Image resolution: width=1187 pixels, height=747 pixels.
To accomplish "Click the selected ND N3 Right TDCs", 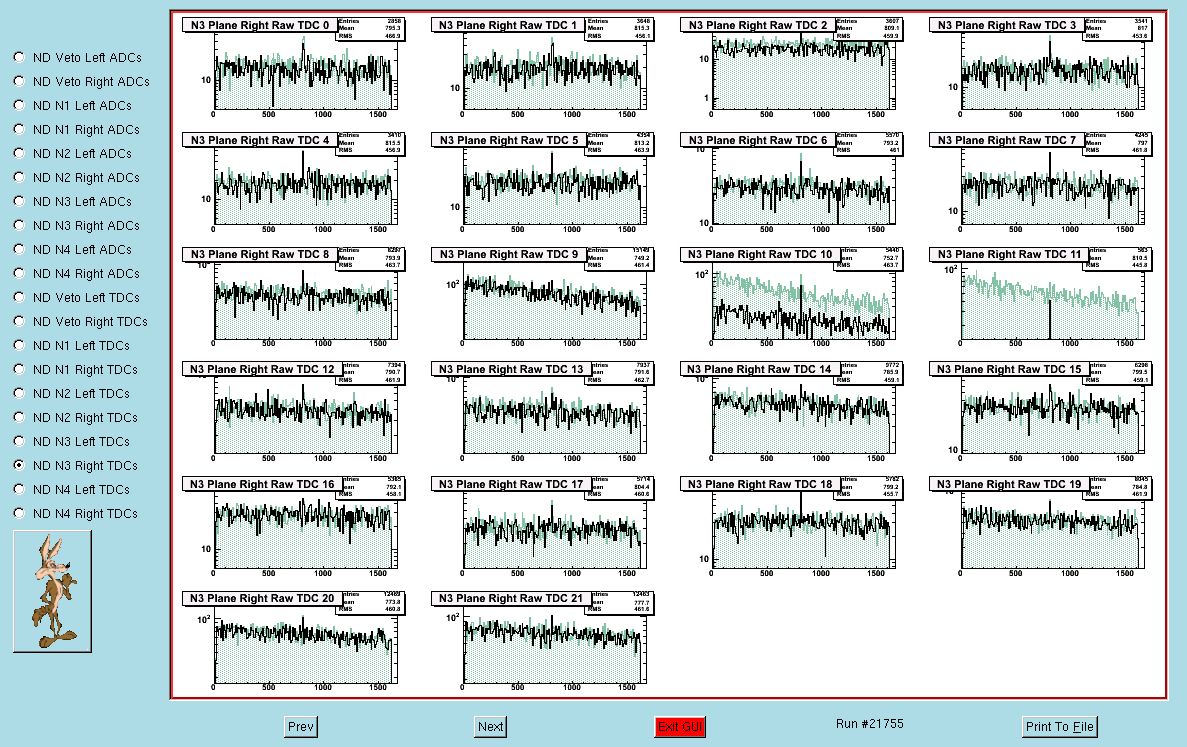I will point(19,465).
